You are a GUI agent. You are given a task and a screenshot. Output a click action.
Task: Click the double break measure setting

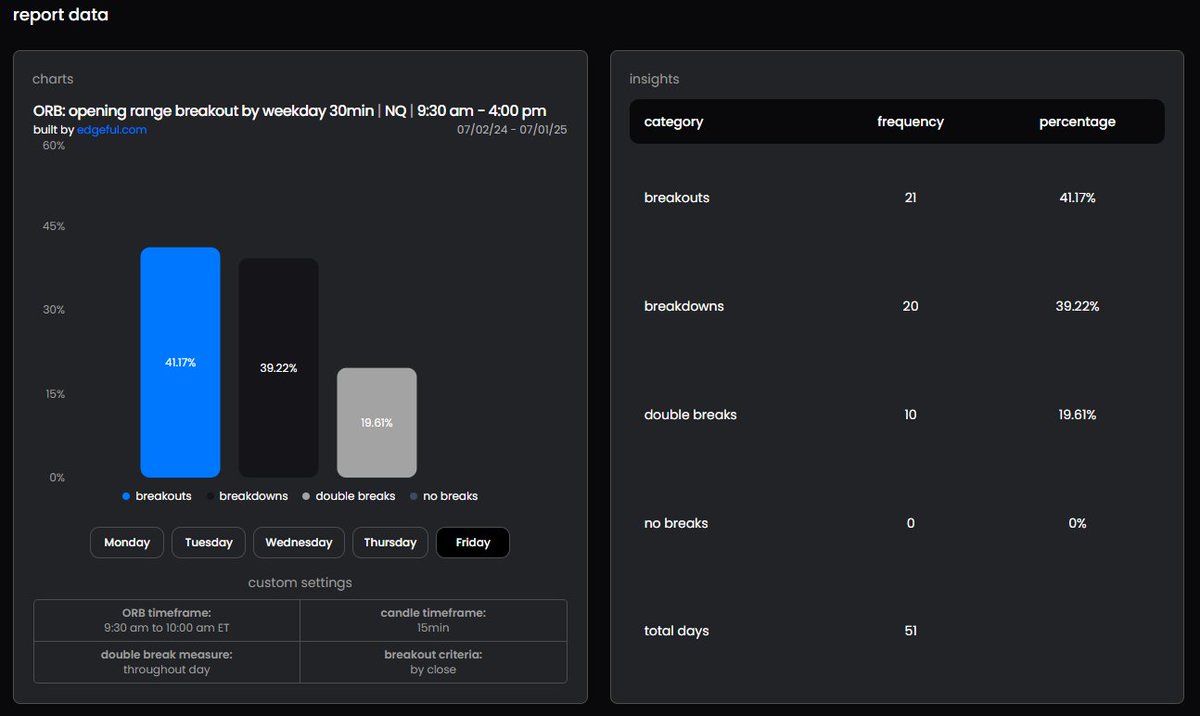(167, 662)
